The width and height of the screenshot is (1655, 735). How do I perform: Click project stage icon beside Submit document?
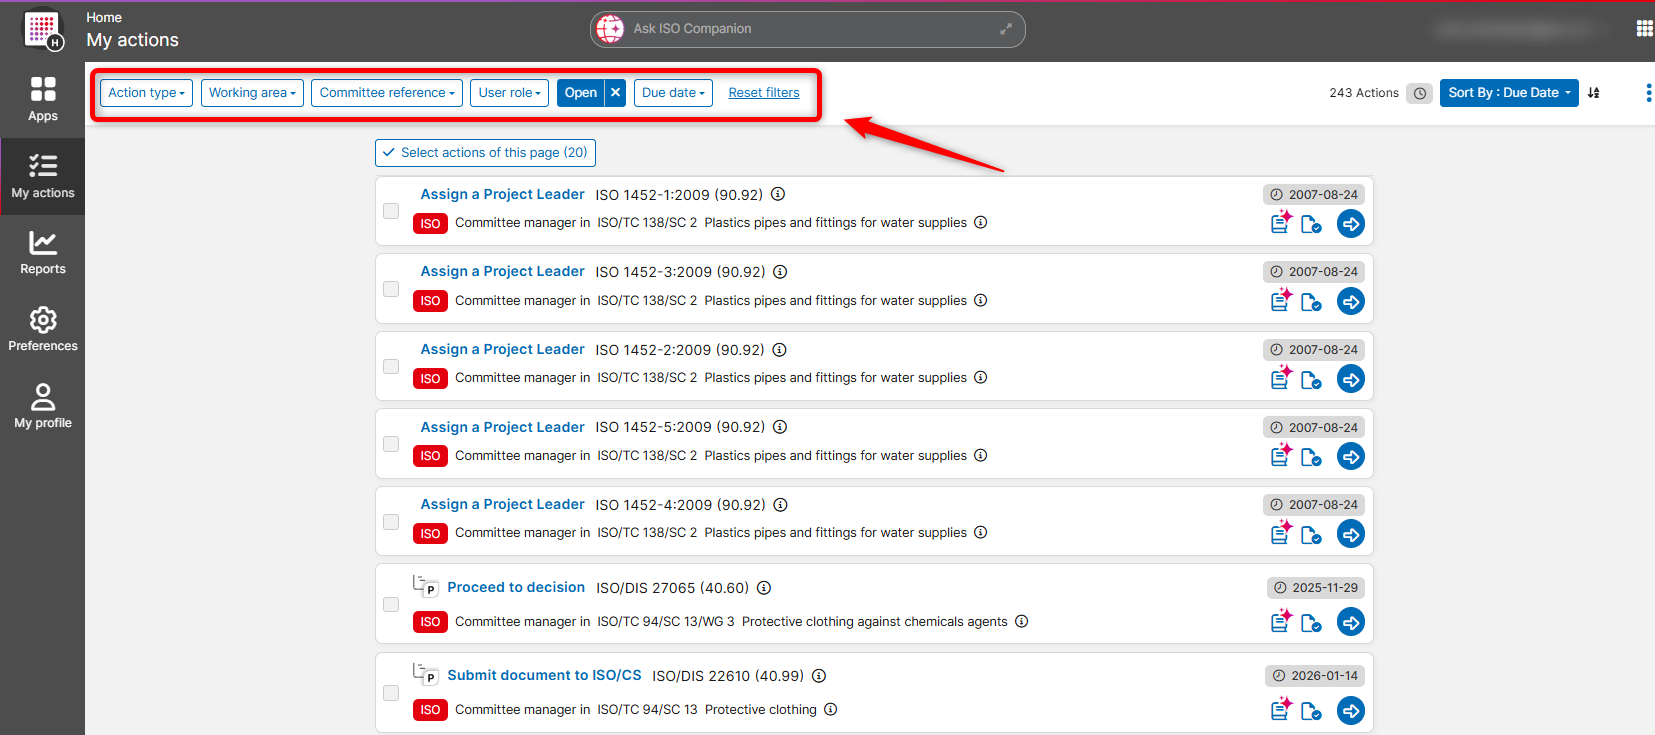point(426,674)
